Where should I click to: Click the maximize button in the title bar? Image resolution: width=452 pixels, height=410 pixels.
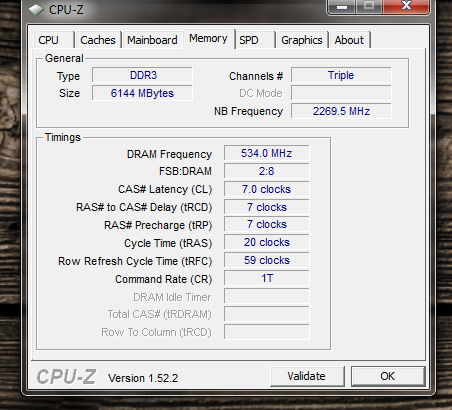click(x=369, y=6)
